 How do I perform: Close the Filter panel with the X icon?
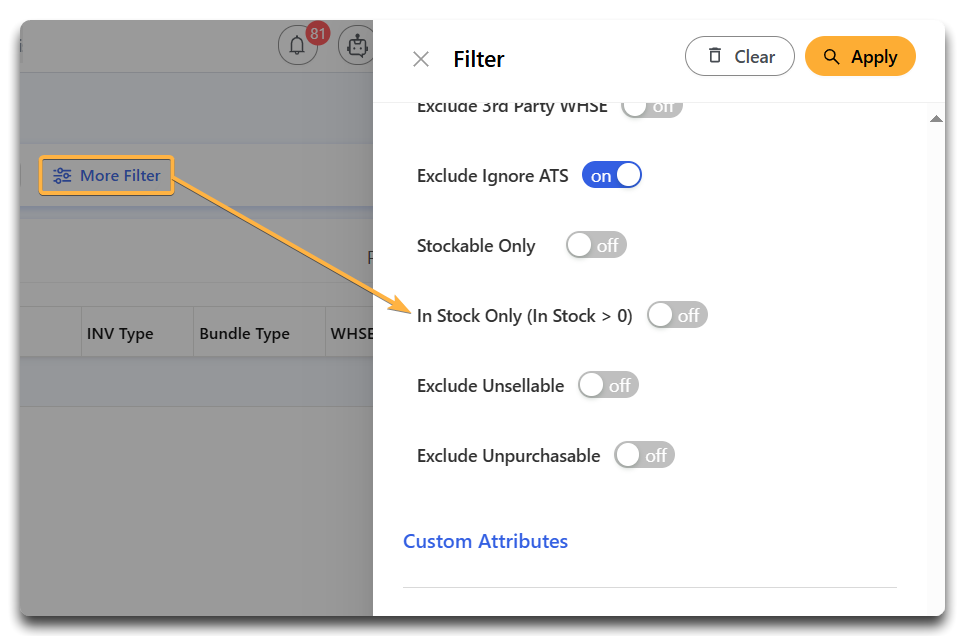tap(421, 59)
